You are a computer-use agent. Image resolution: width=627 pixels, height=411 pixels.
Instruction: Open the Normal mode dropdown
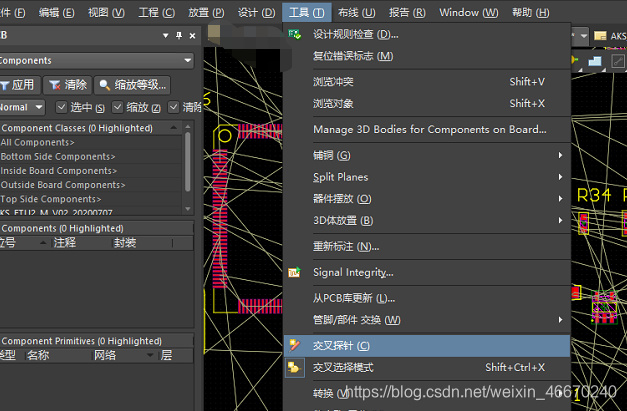click(x=38, y=107)
